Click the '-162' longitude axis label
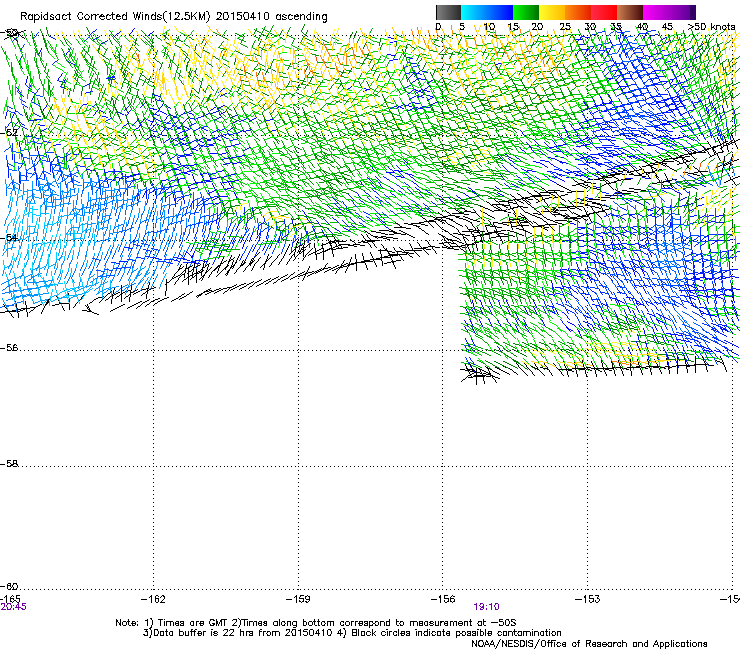 tap(153, 599)
